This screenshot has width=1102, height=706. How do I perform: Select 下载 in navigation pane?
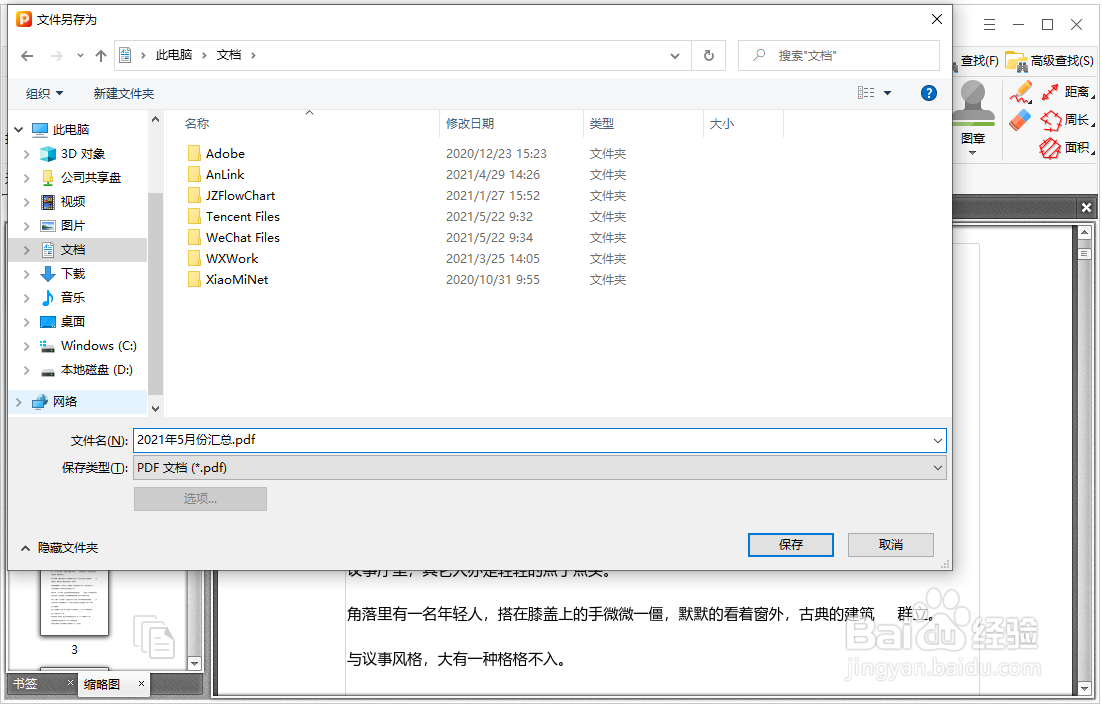[x=73, y=273]
